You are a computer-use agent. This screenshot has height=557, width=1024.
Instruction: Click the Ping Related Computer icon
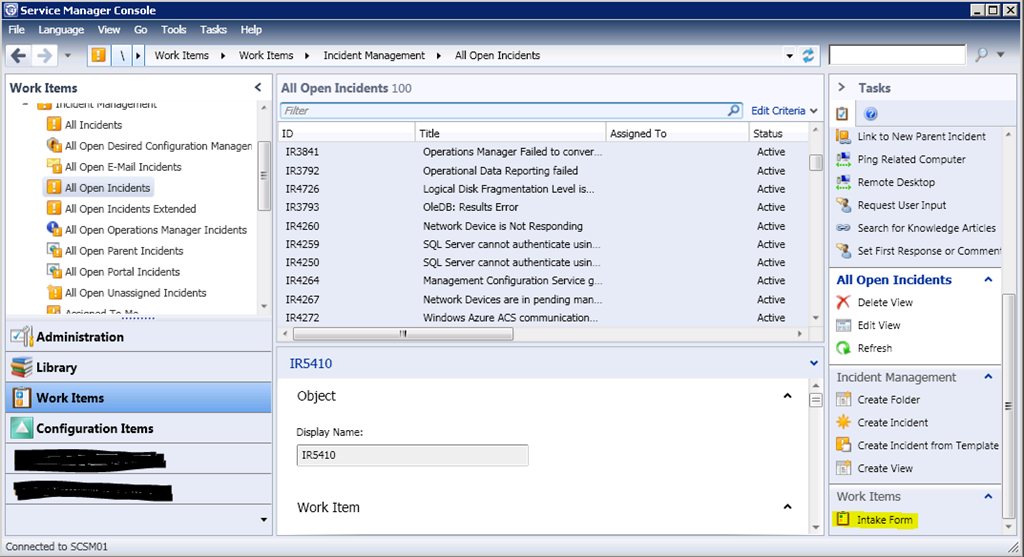point(843,159)
